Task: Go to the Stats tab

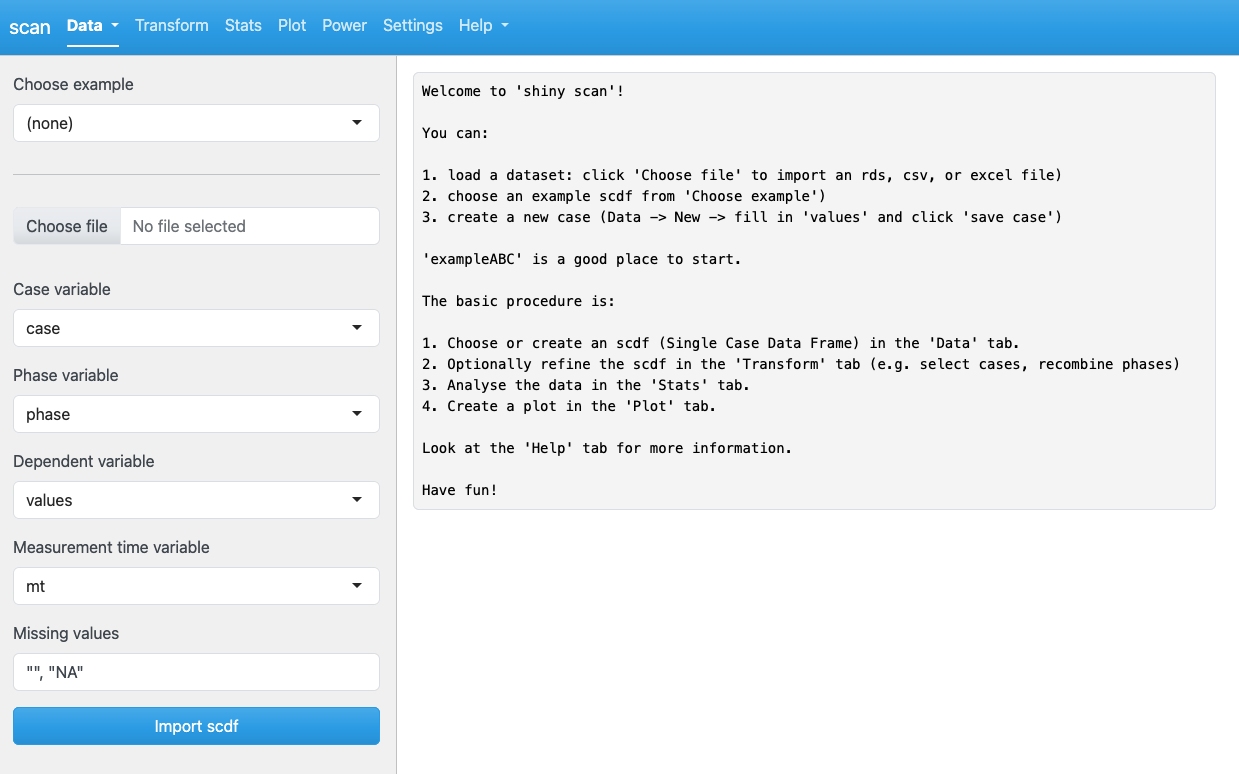Action: (243, 26)
